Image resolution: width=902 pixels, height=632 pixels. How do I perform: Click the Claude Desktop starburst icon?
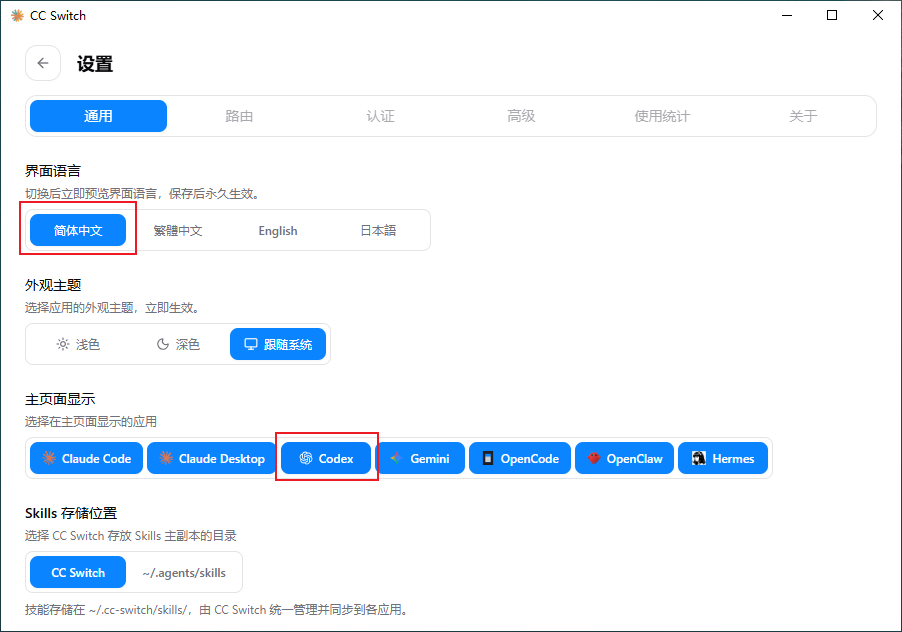[x=166, y=458]
